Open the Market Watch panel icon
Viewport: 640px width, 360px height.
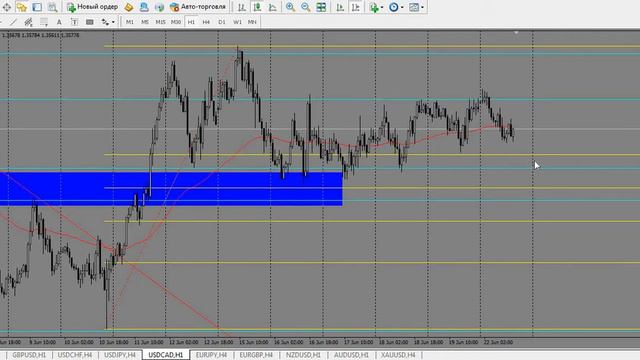(7, 7)
